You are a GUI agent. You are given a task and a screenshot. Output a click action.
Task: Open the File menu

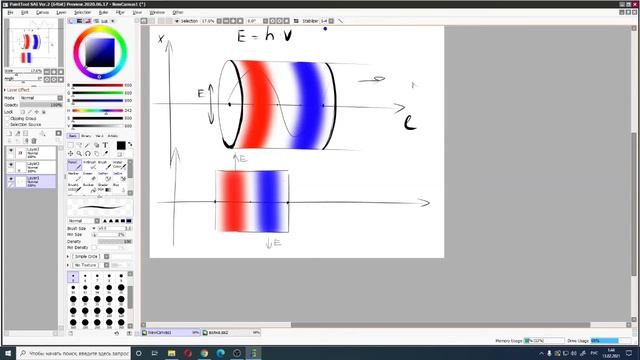10,12
